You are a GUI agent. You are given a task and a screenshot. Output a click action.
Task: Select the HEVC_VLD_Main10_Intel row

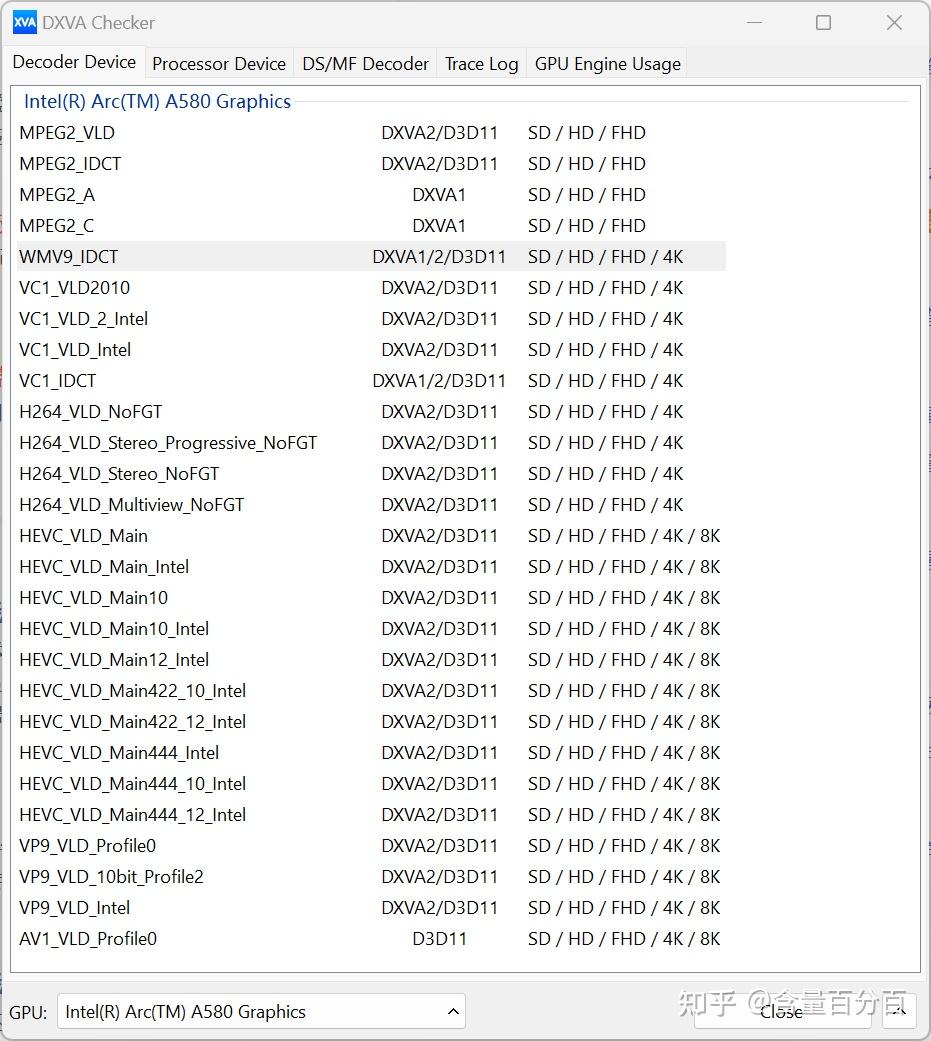click(371, 629)
